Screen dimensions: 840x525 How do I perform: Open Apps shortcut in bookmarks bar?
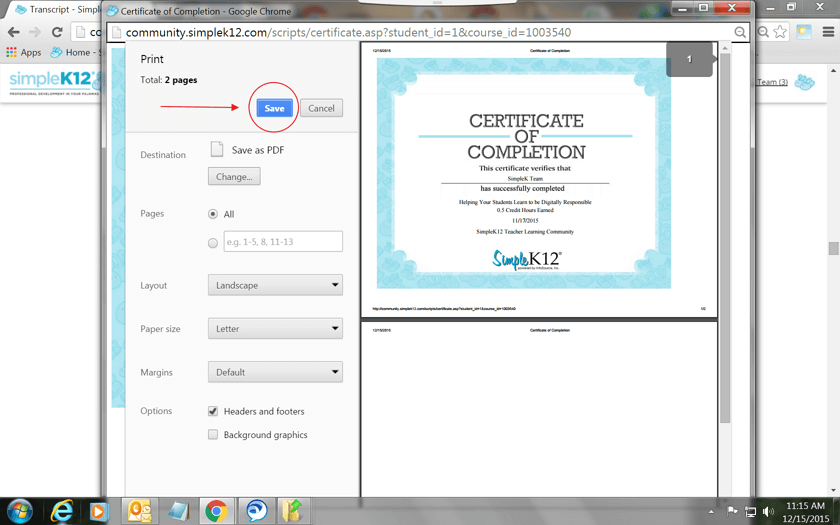(24, 52)
